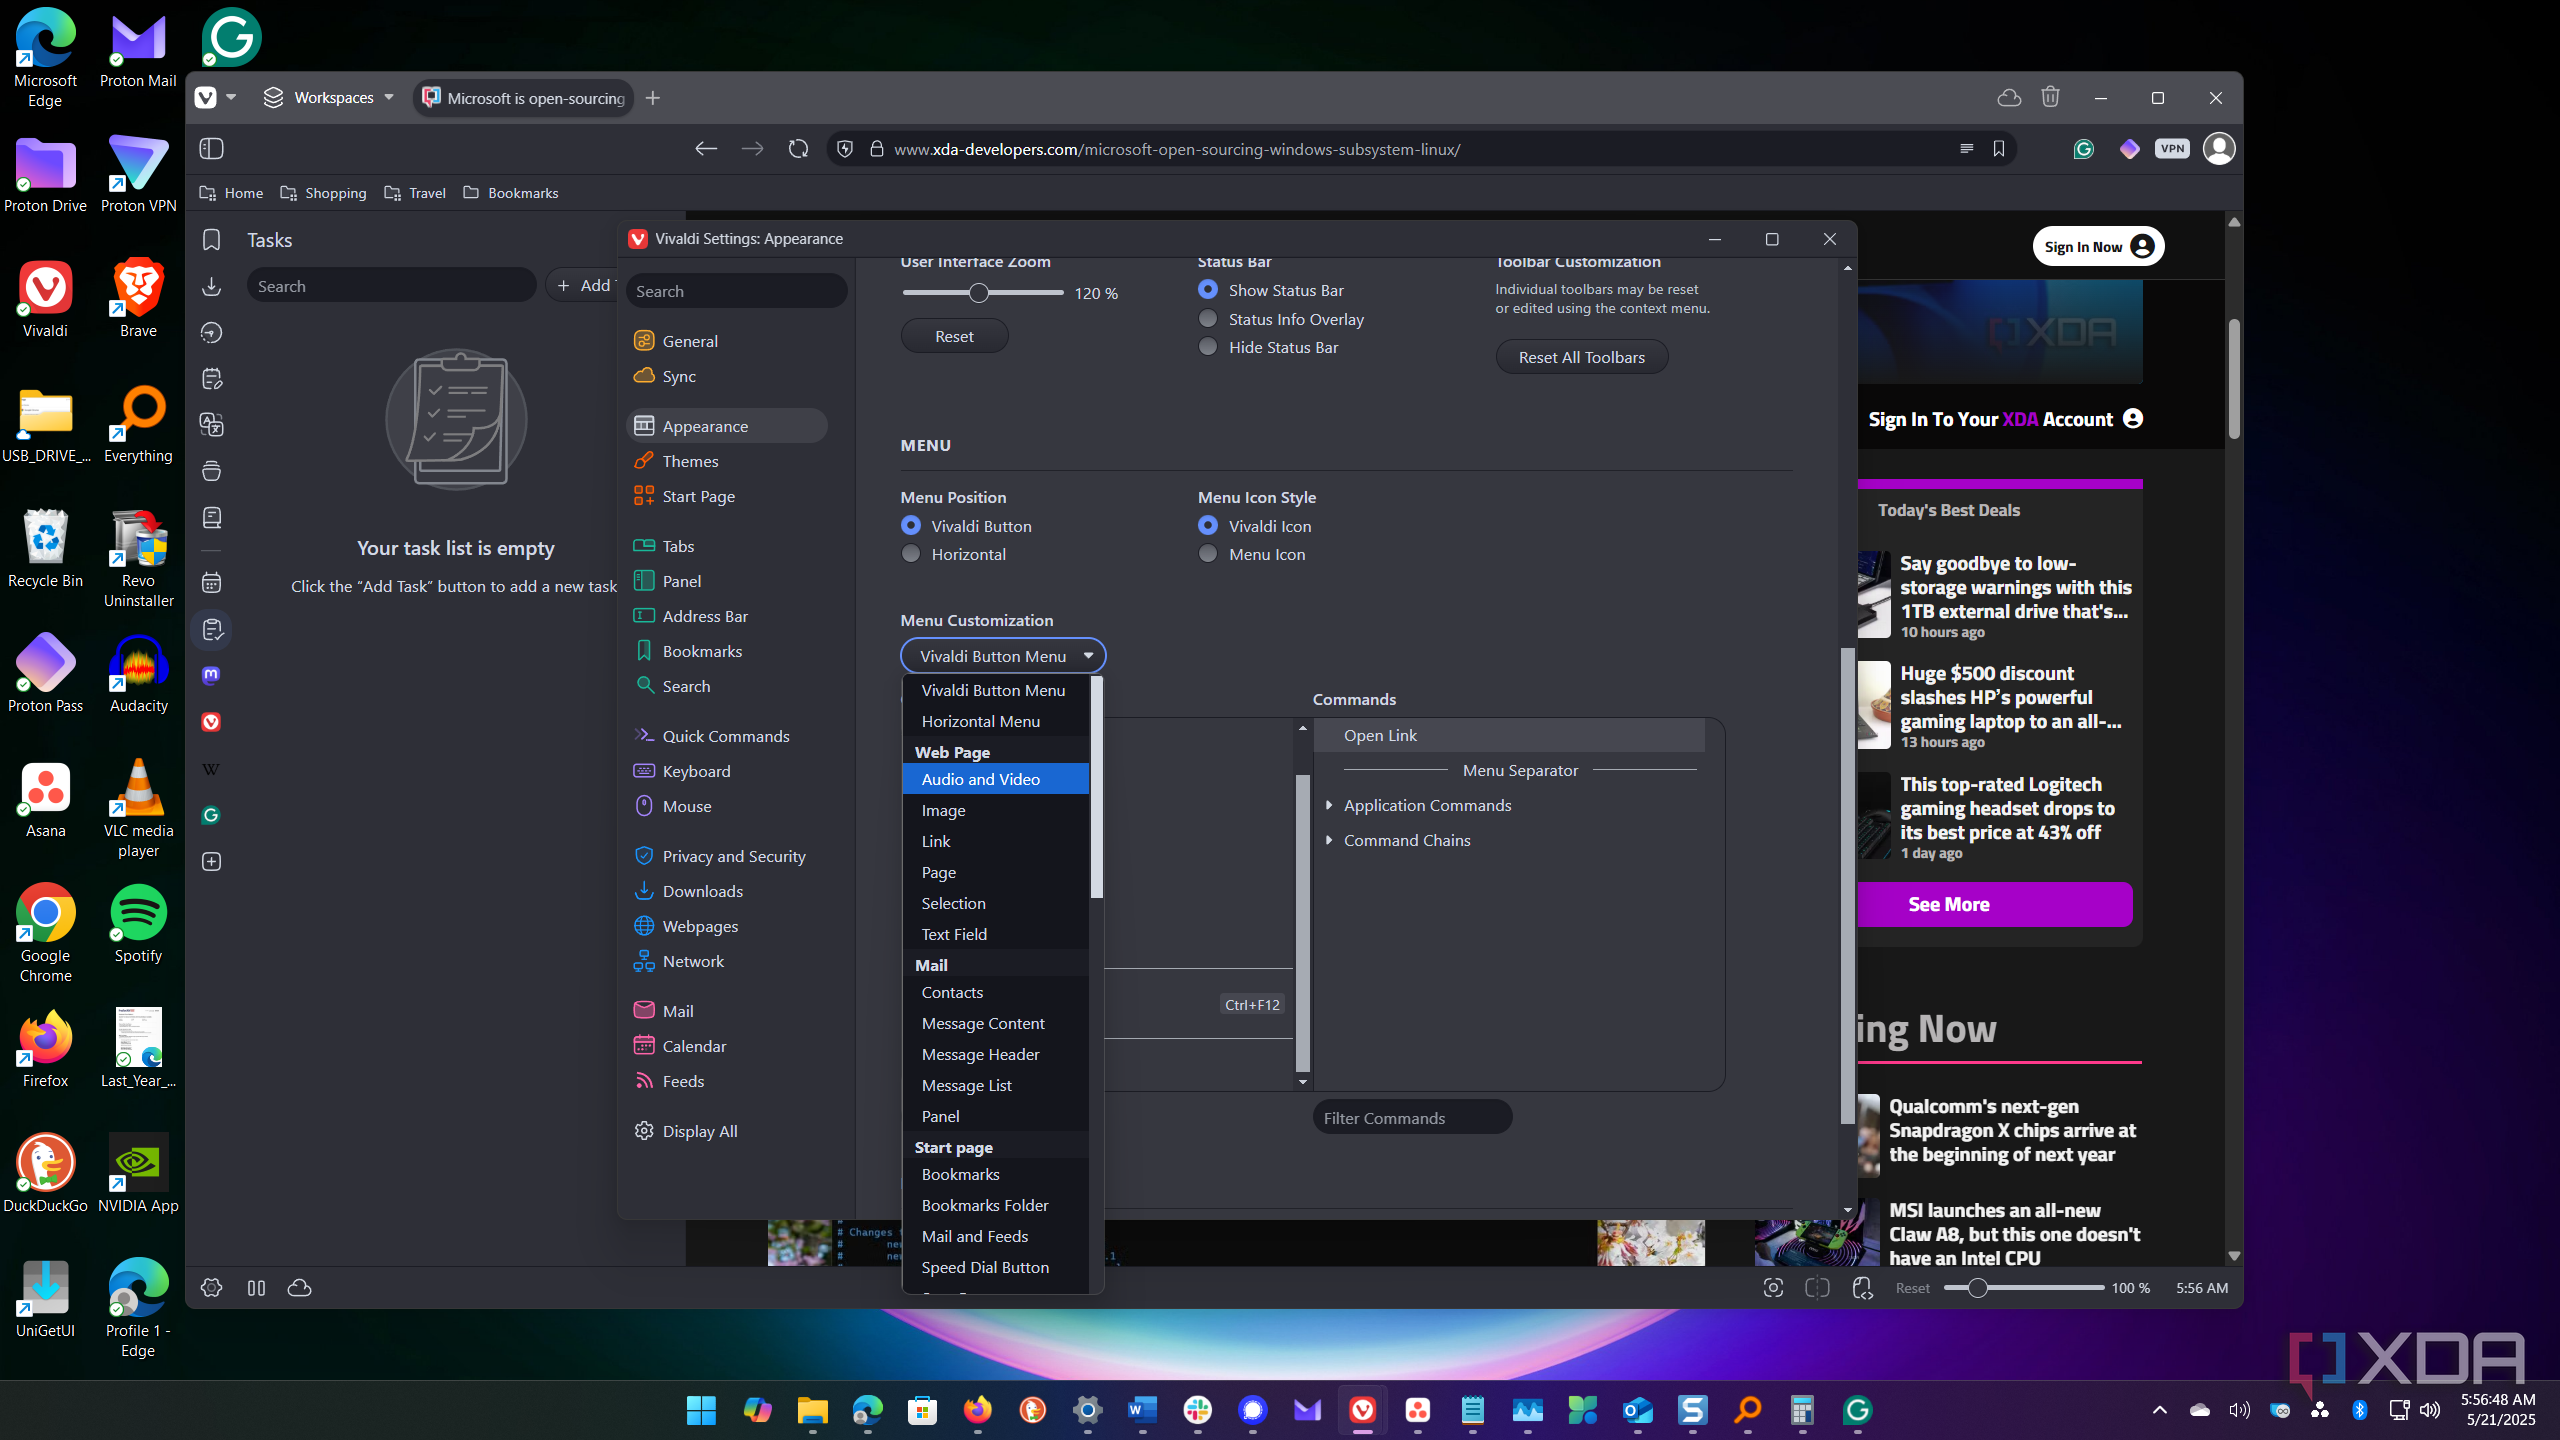Add a new web panel
Viewport: 2560px width, 1440px height.
click(x=211, y=862)
